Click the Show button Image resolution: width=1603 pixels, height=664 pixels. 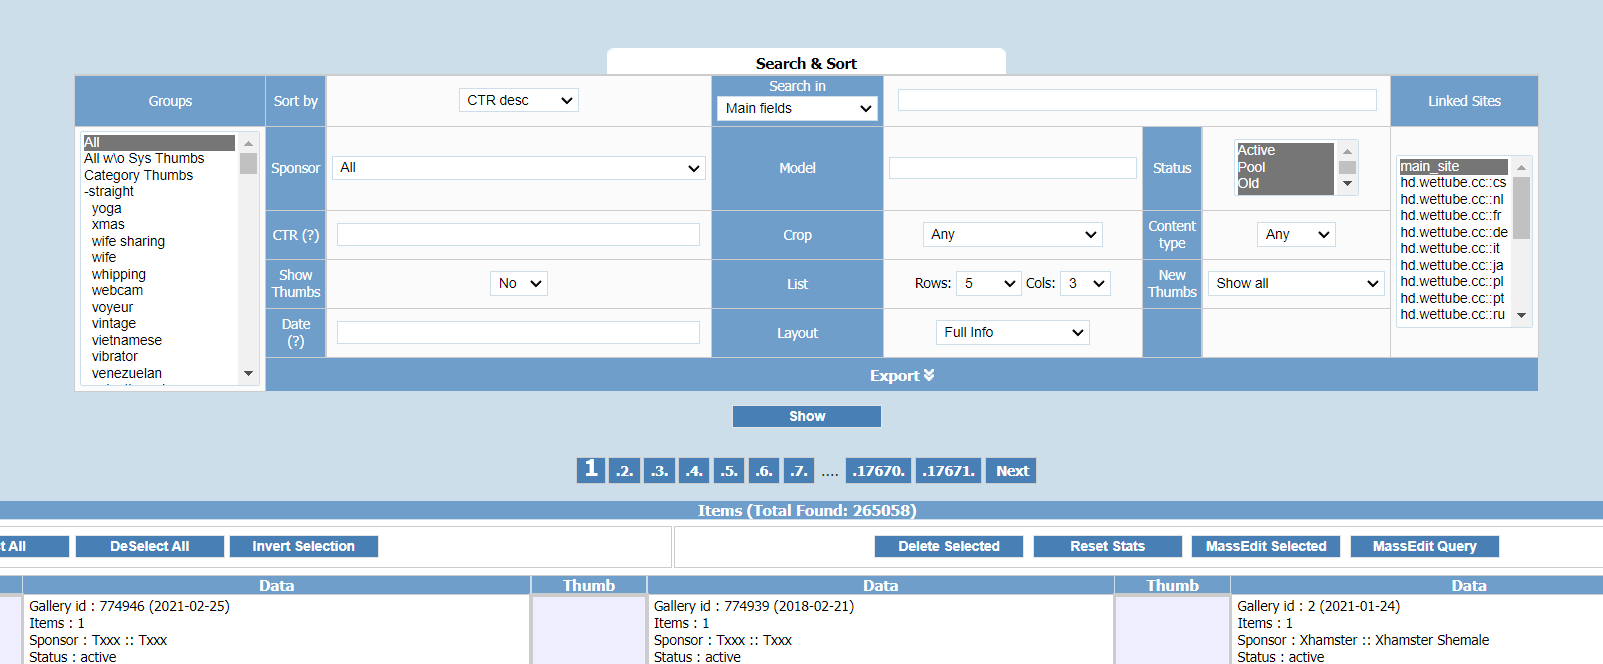[x=806, y=416]
